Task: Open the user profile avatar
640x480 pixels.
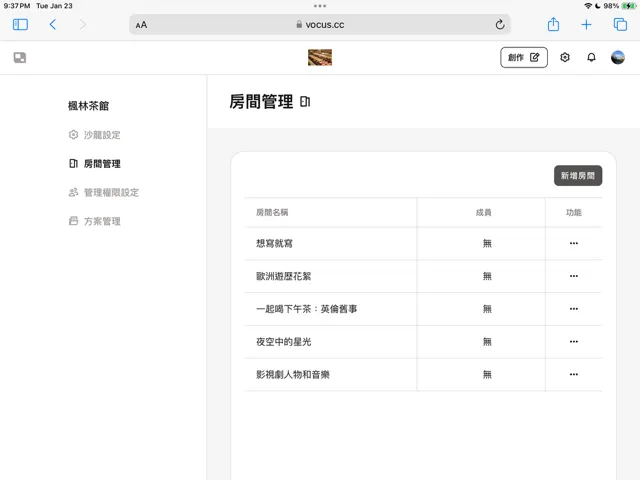Action: click(x=618, y=58)
